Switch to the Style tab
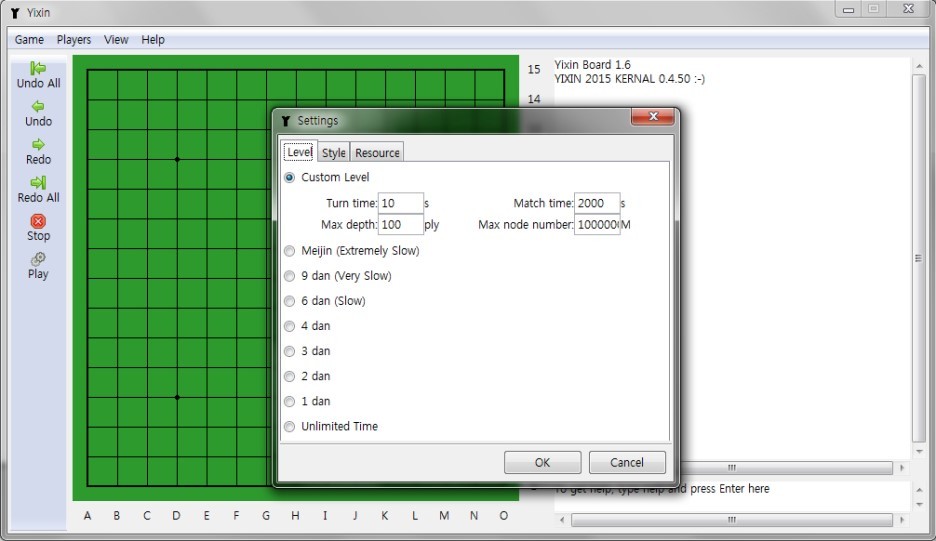The height and width of the screenshot is (541, 936). 334,153
